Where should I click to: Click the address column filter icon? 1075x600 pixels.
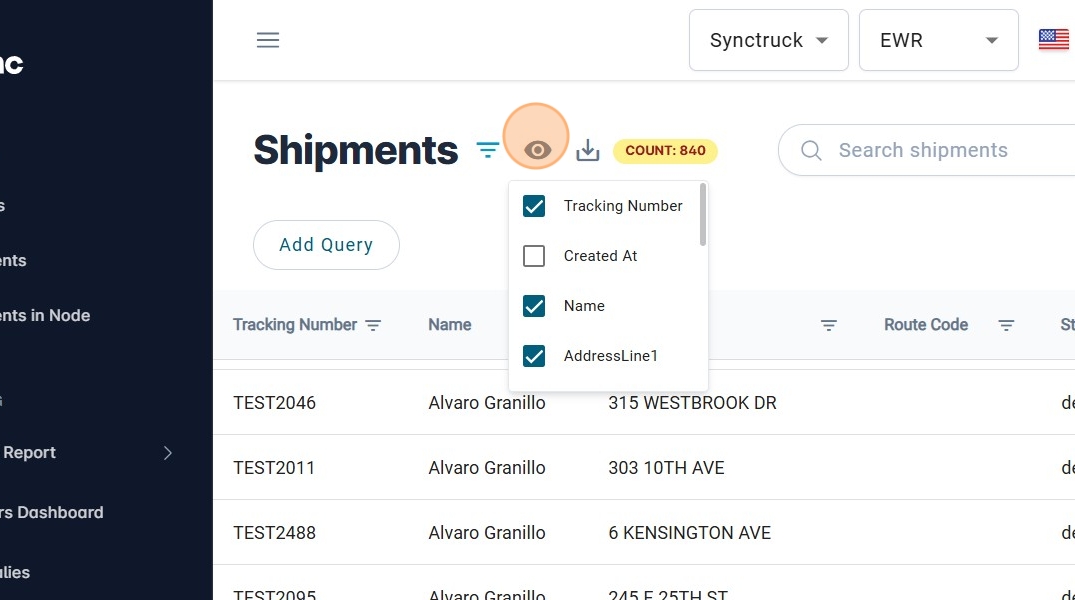tap(828, 325)
